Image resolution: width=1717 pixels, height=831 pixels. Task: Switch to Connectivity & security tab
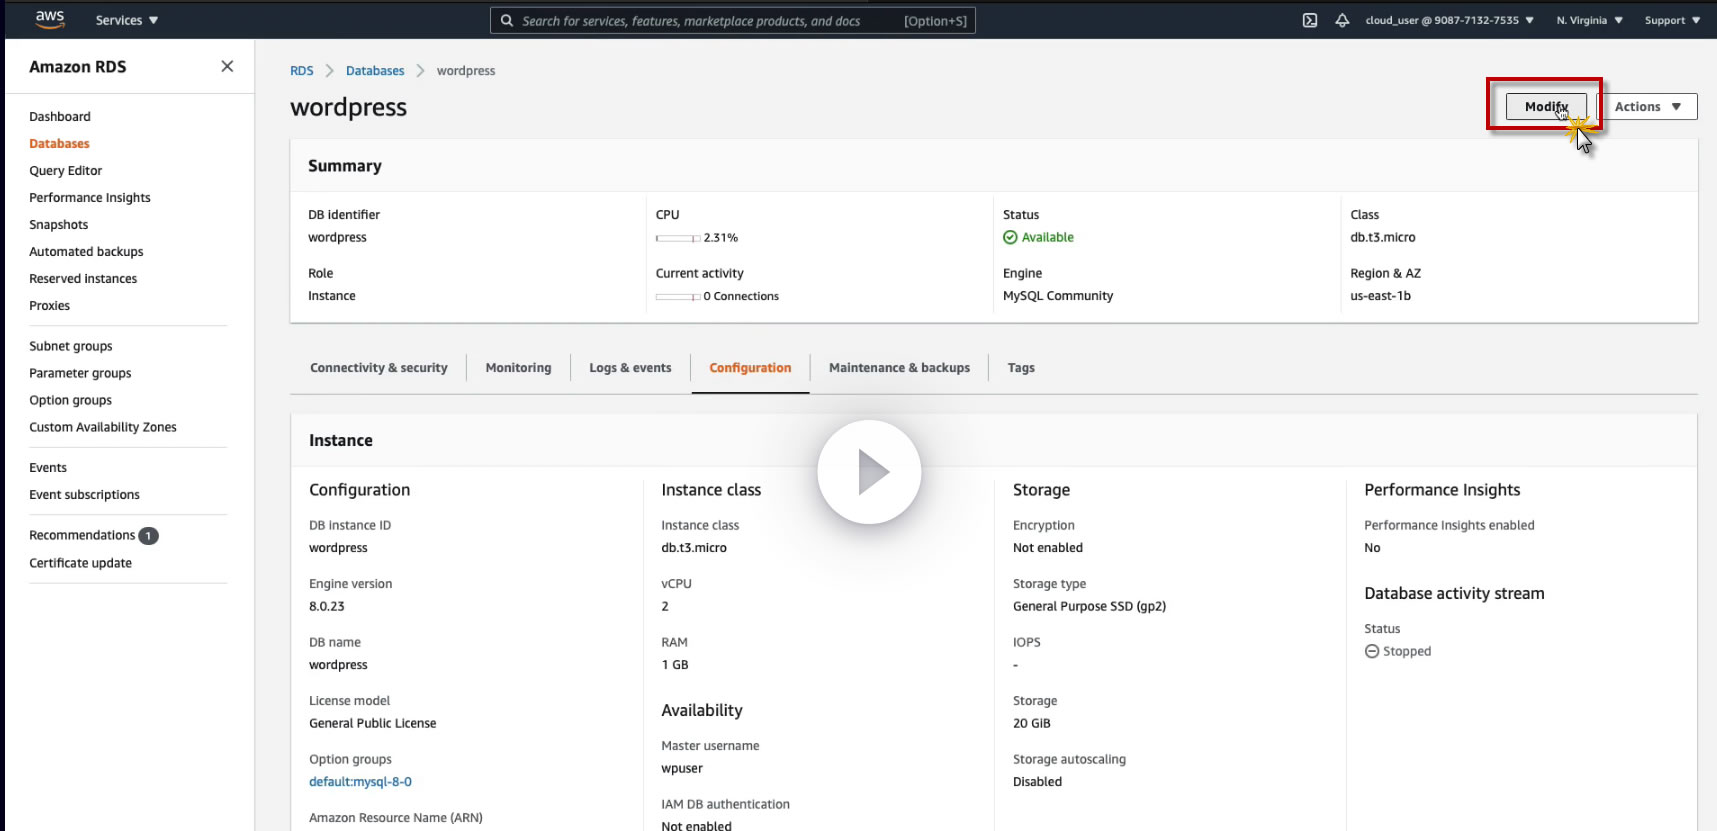tap(379, 368)
